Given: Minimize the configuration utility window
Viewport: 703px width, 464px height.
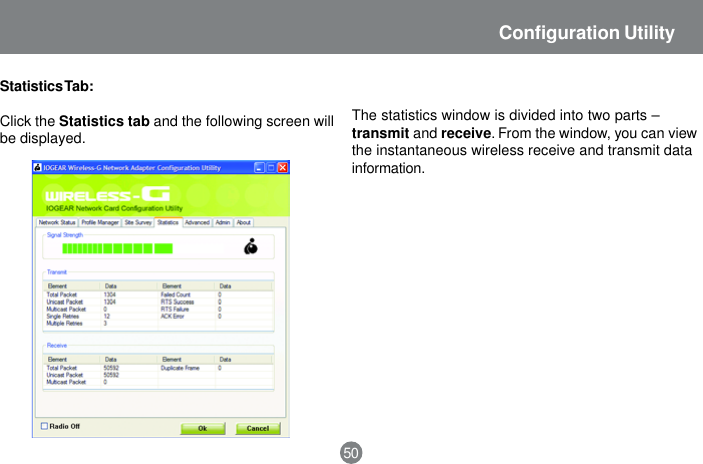Looking at the screenshot, I should [259, 168].
